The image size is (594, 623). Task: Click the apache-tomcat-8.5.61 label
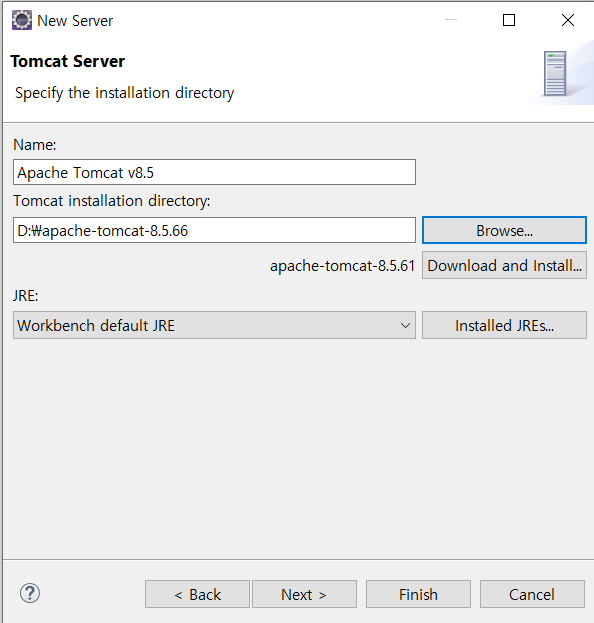(342, 266)
